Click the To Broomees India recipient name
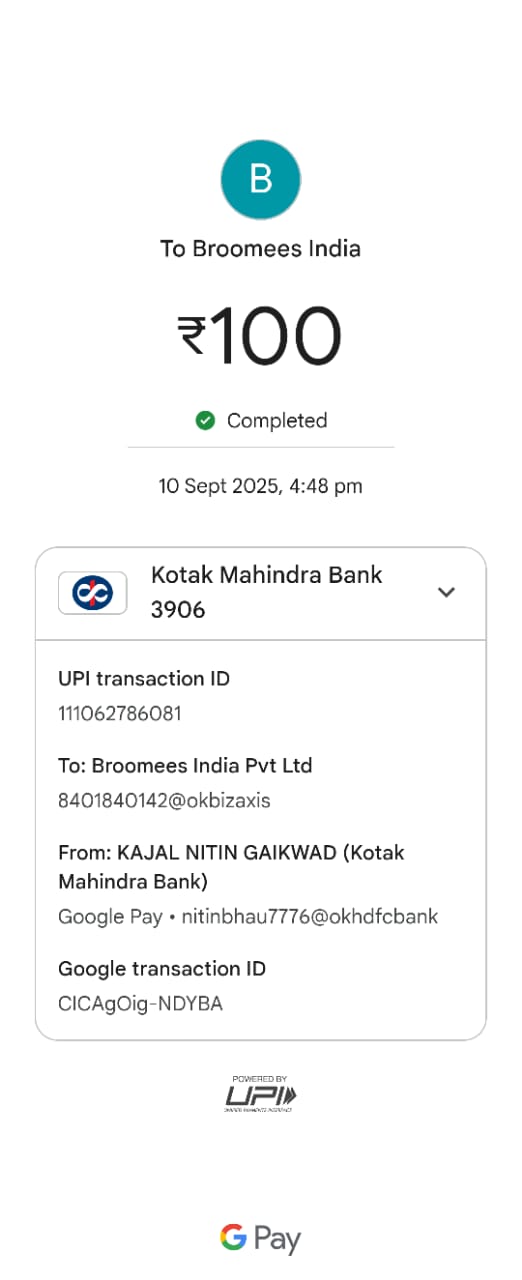 coord(261,248)
